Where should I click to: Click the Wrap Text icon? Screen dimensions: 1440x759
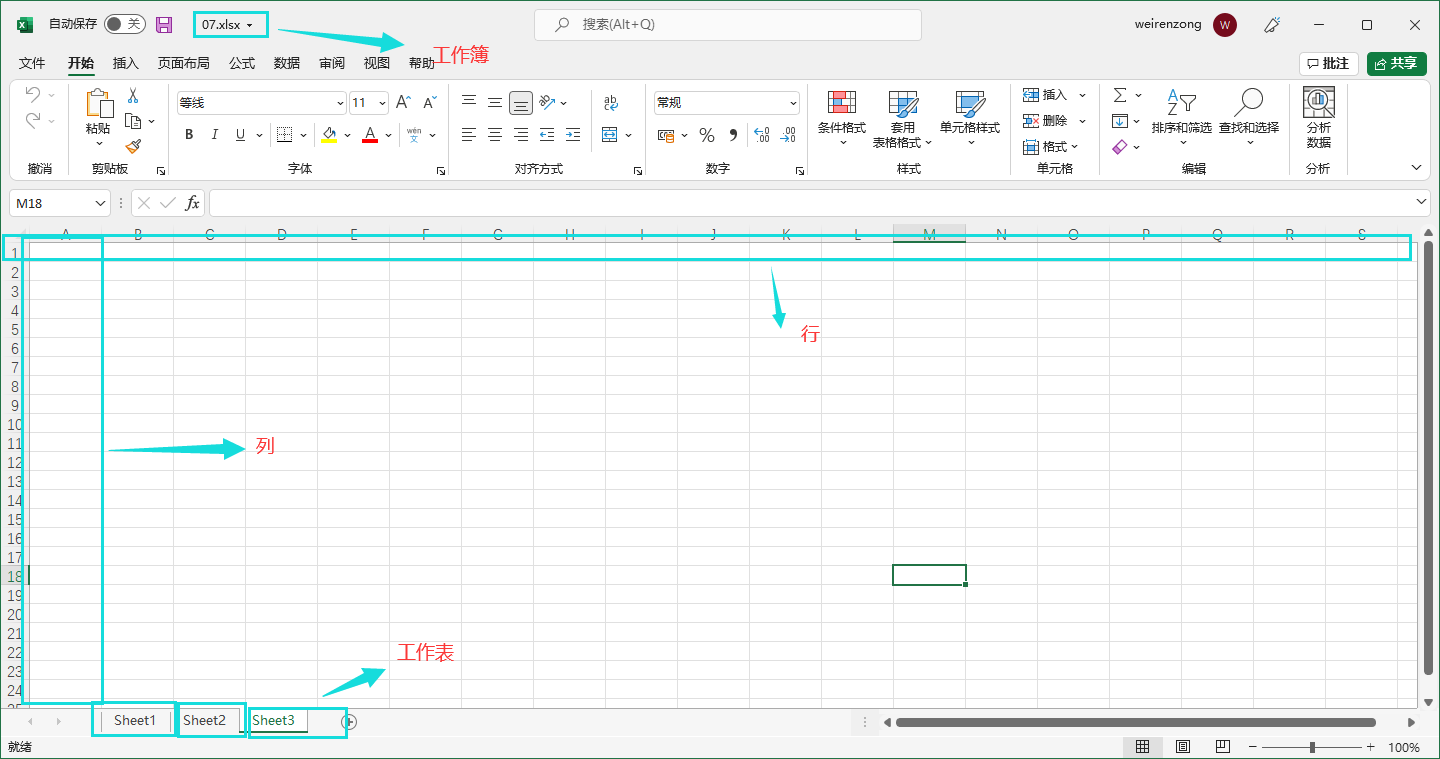611,102
